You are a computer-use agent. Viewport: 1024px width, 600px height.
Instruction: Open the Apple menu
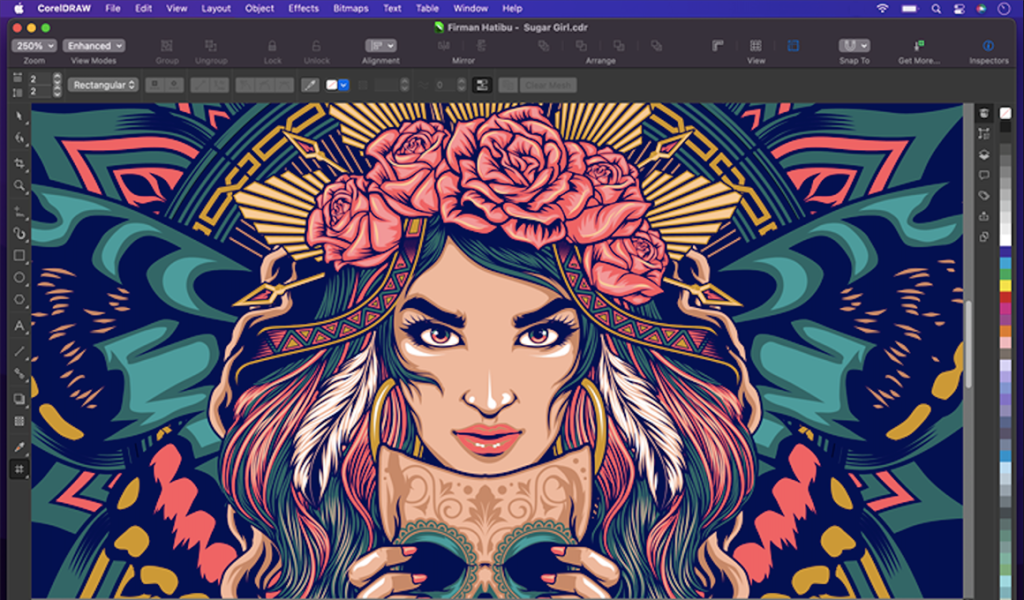click(18, 8)
